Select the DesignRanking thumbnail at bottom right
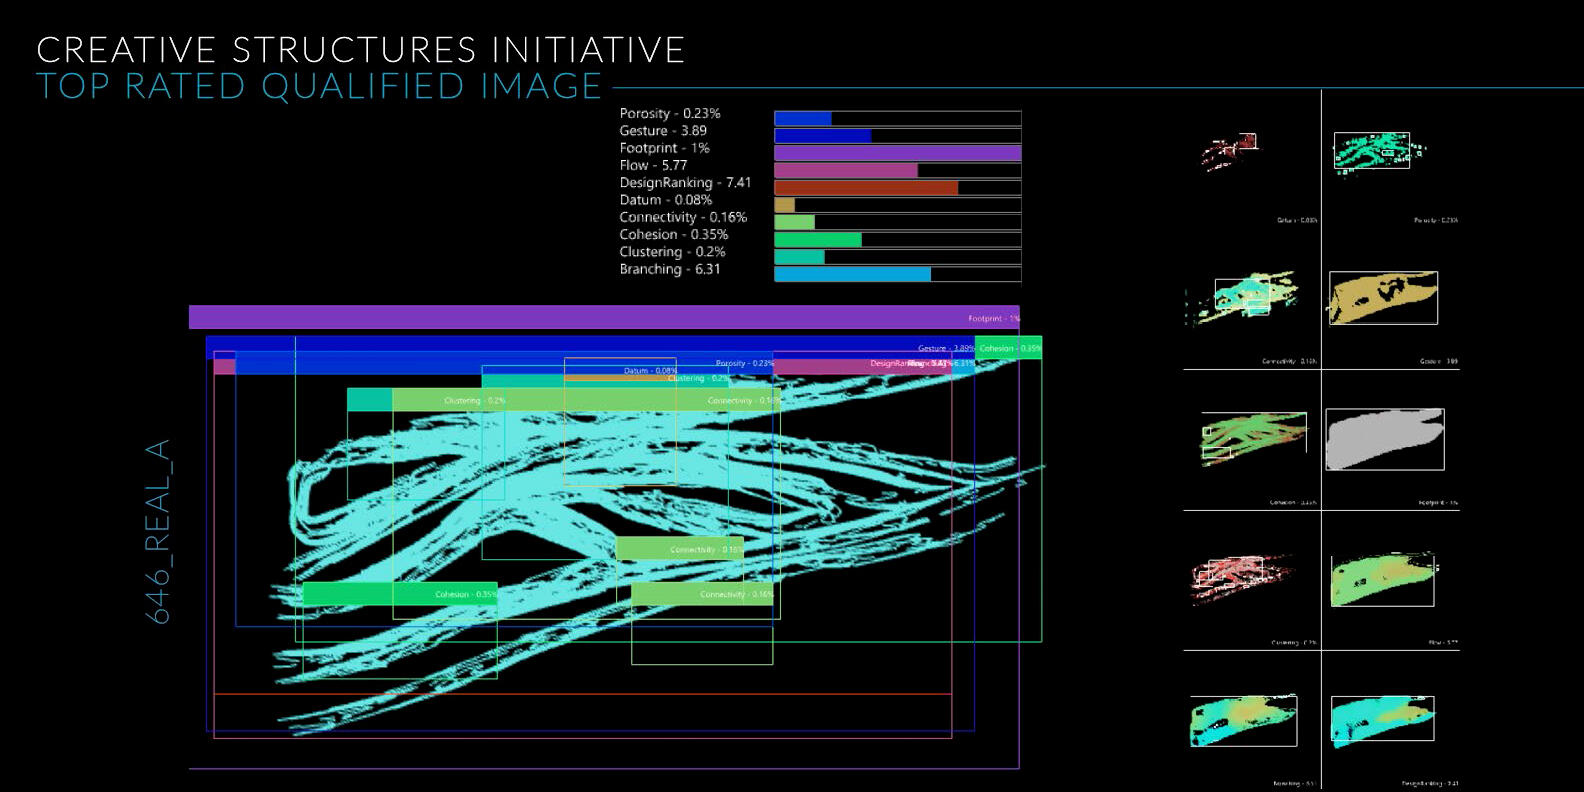1584x792 pixels. pyautogui.click(x=1382, y=720)
